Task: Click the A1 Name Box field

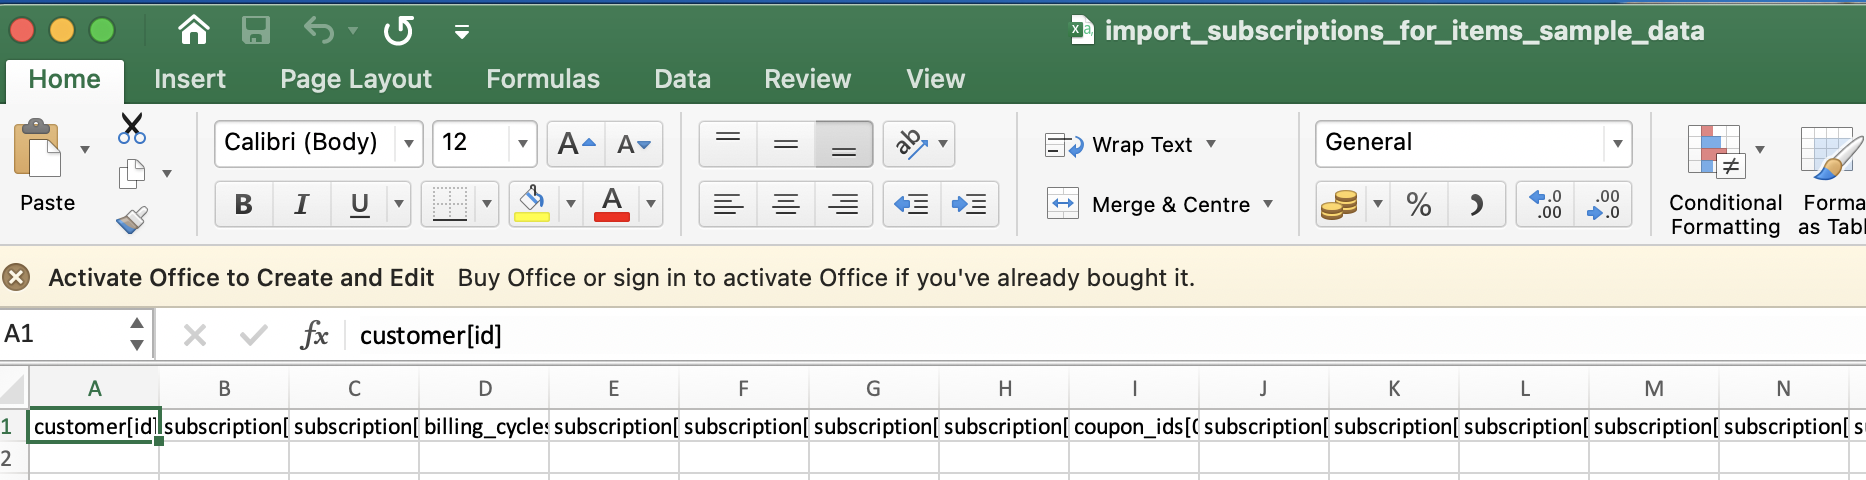Action: point(62,334)
